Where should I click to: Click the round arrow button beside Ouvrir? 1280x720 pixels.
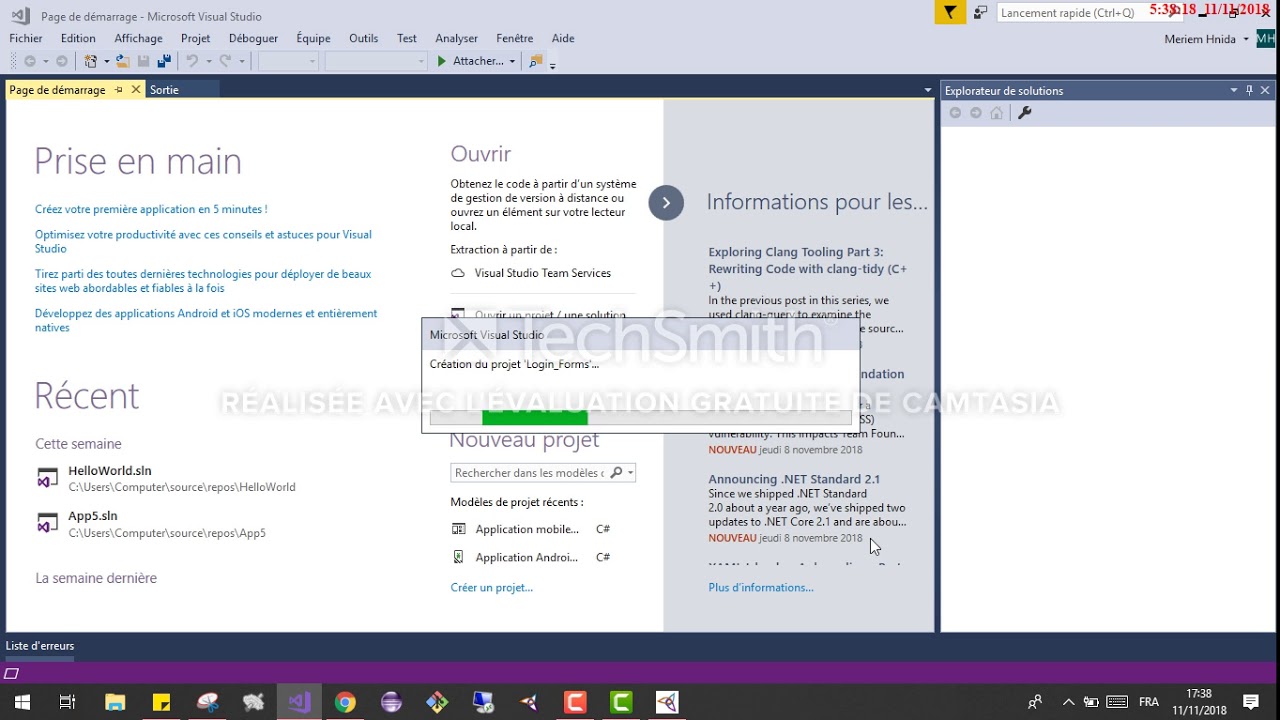[x=666, y=203]
